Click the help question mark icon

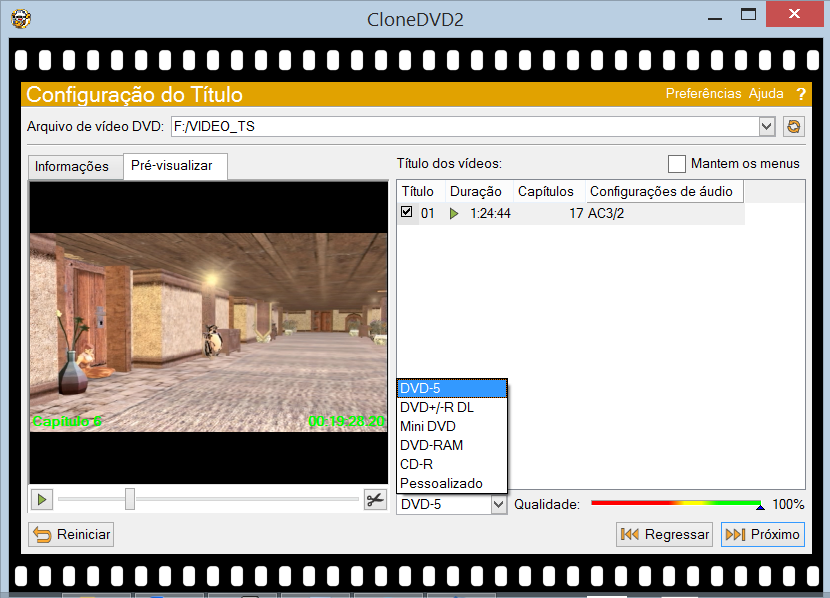click(801, 94)
